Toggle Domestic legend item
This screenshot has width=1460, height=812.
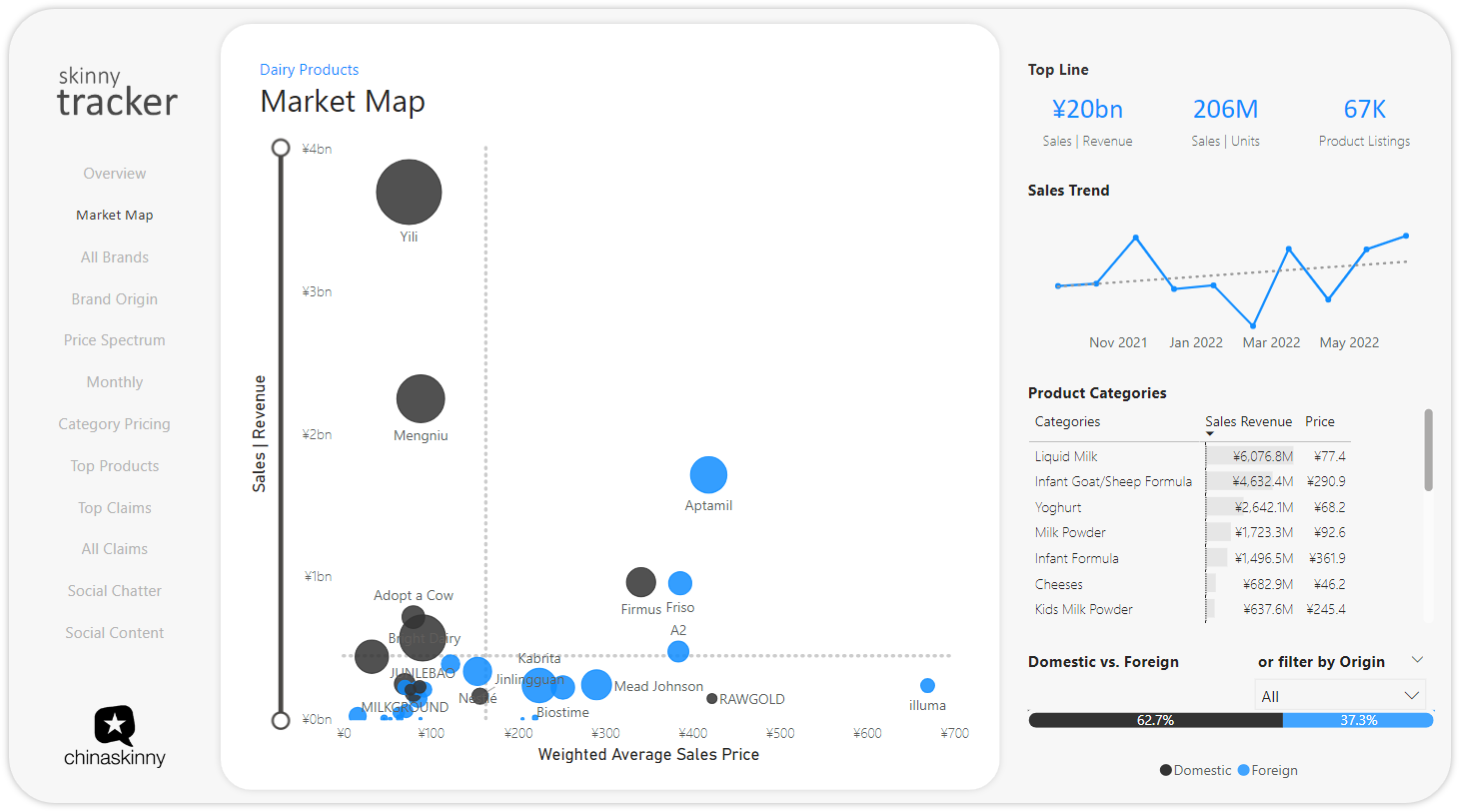coord(1196,770)
